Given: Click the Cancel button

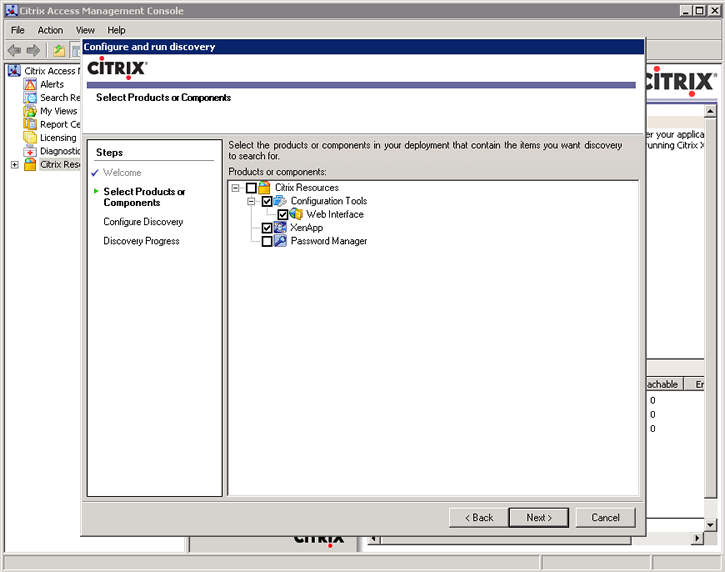Looking at the screenshot, I should coord(605,517).
